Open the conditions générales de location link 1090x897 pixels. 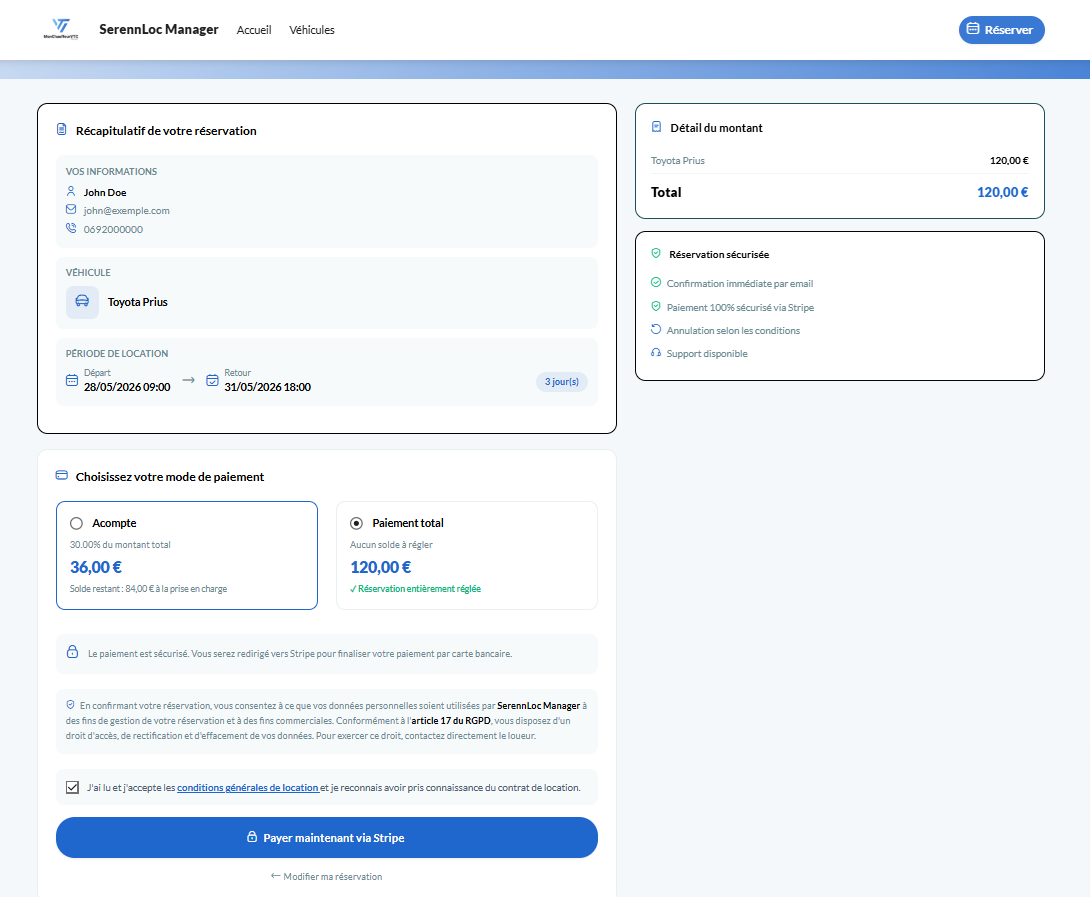[x=247, y=788]
